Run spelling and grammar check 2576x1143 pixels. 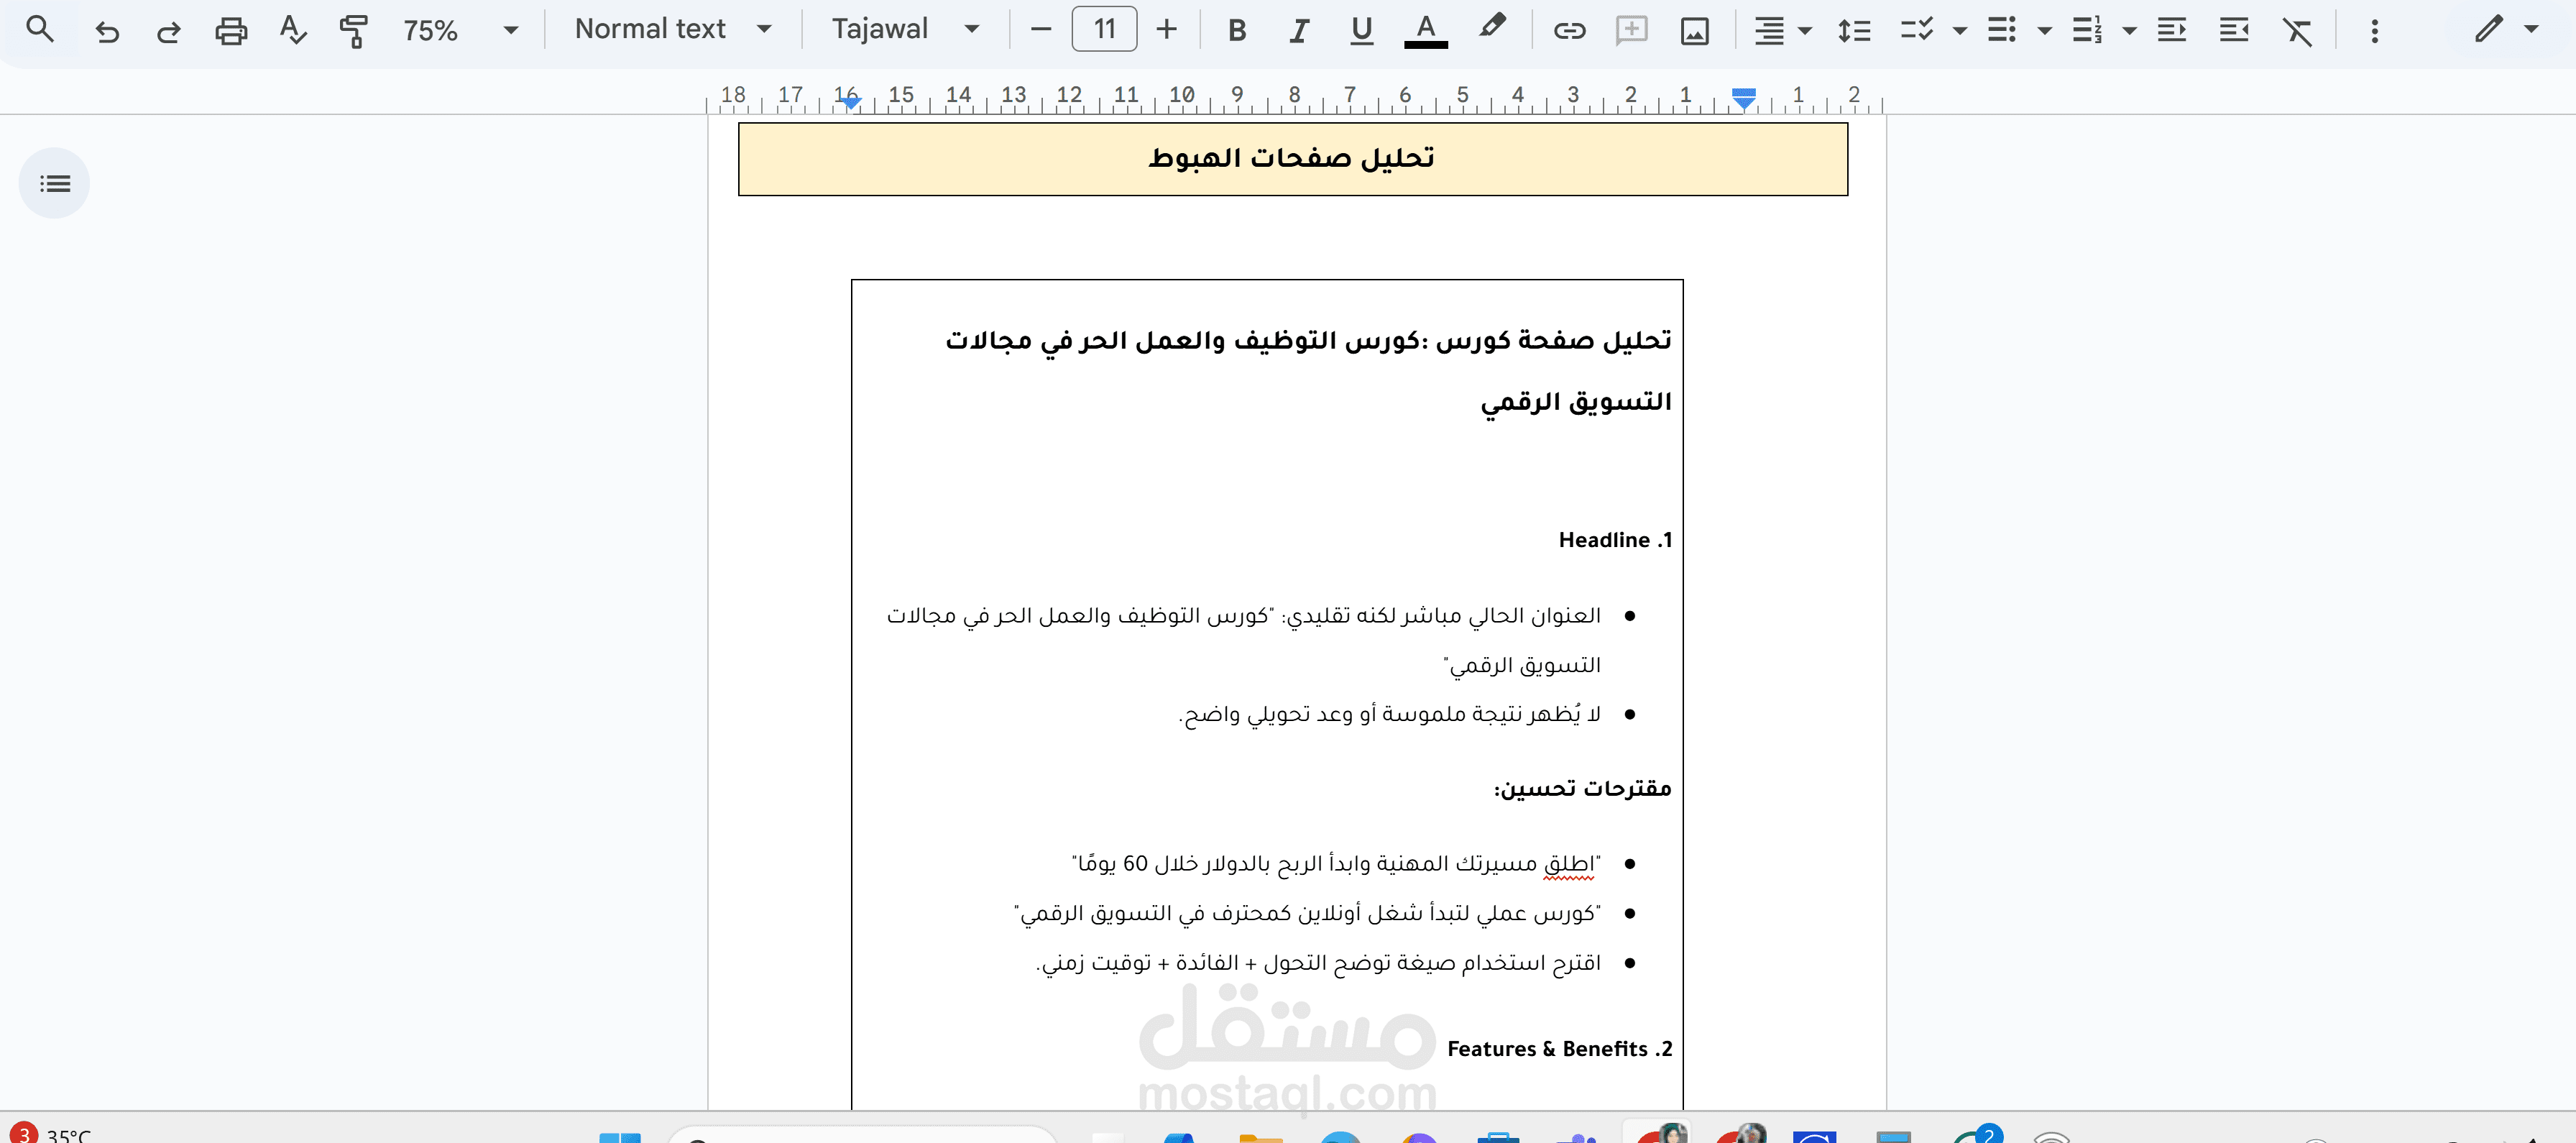[x=293, y=30]
